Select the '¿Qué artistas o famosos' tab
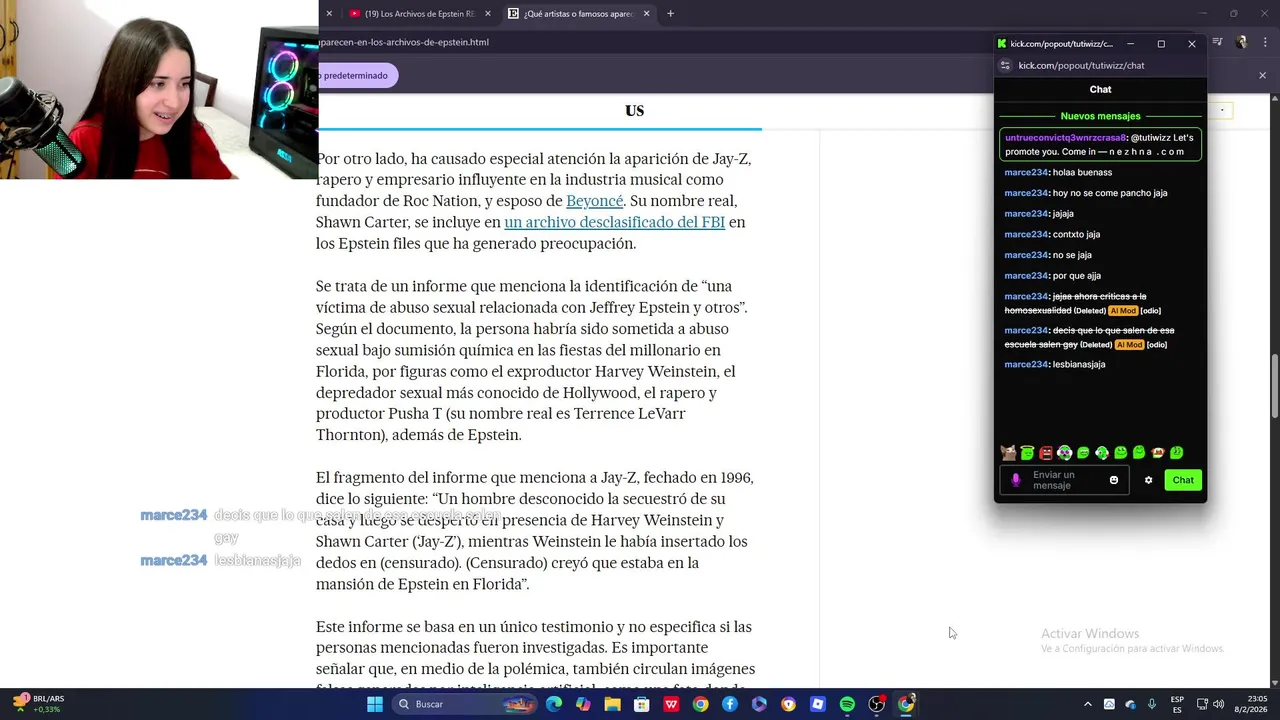This screenshot has height=720, width=1280. coord(577,14)
